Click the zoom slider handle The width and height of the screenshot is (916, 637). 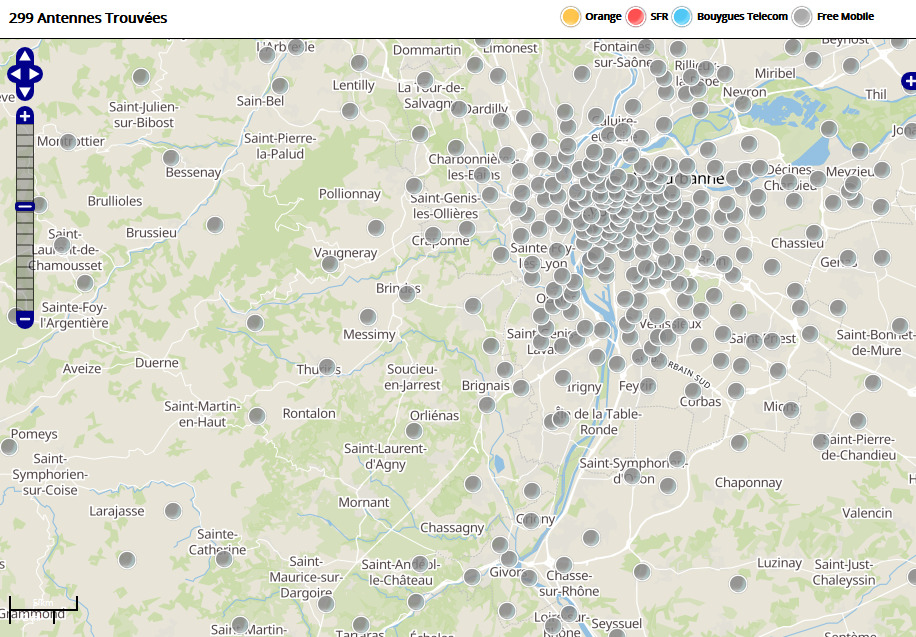pyautogui.click(x=25, y=206)
